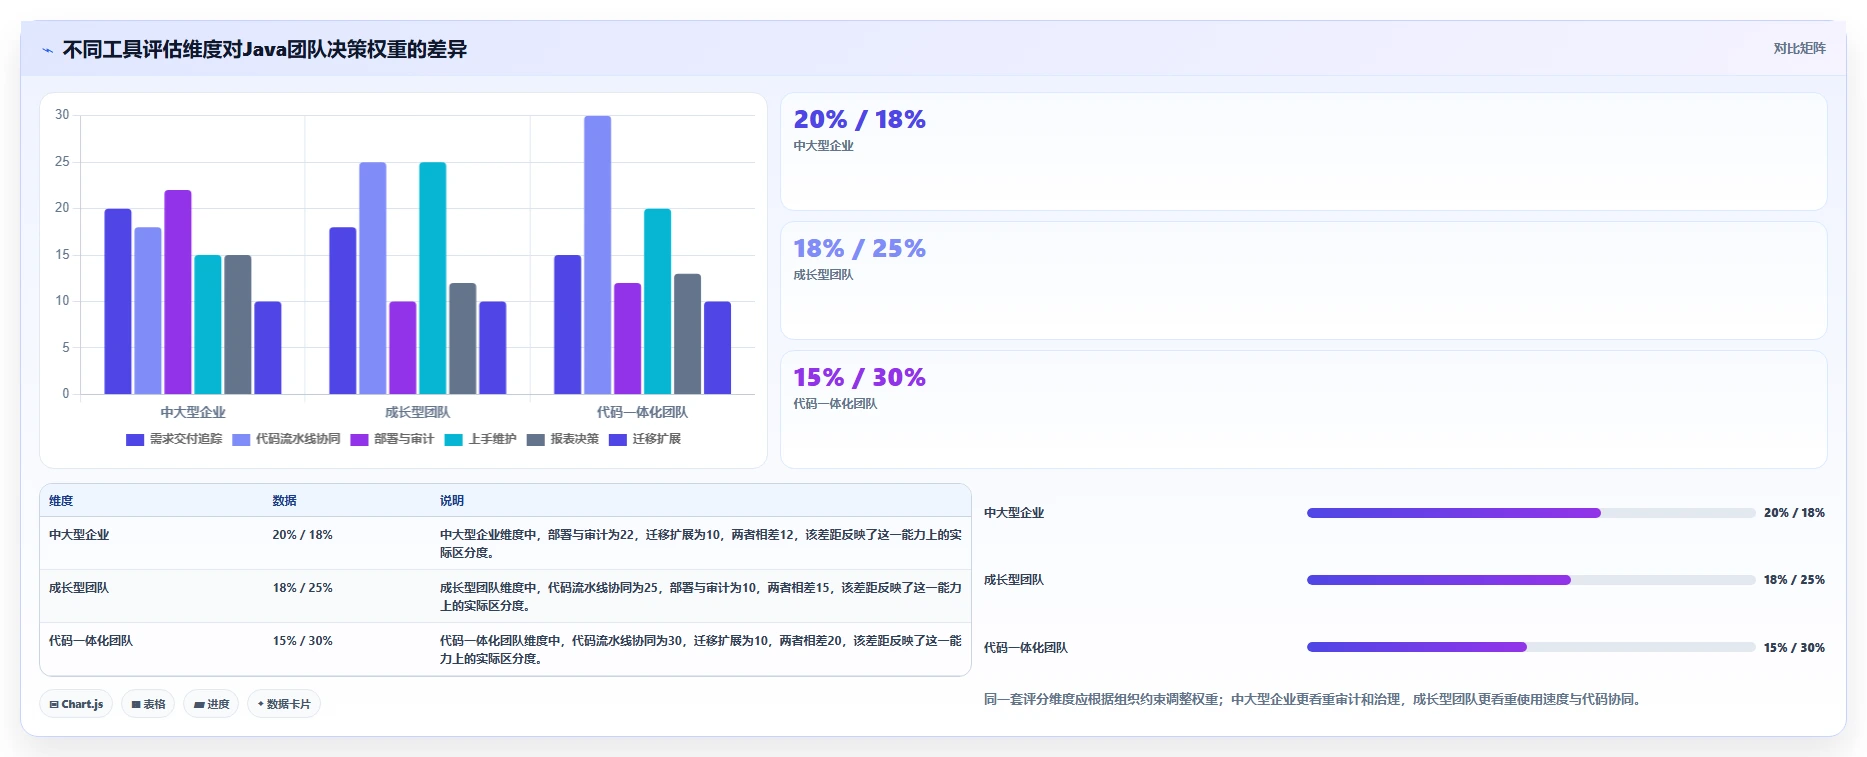1867x757 pixels.
Task: Click the y-axis tick label 30
Action: [x=62, y=115]
